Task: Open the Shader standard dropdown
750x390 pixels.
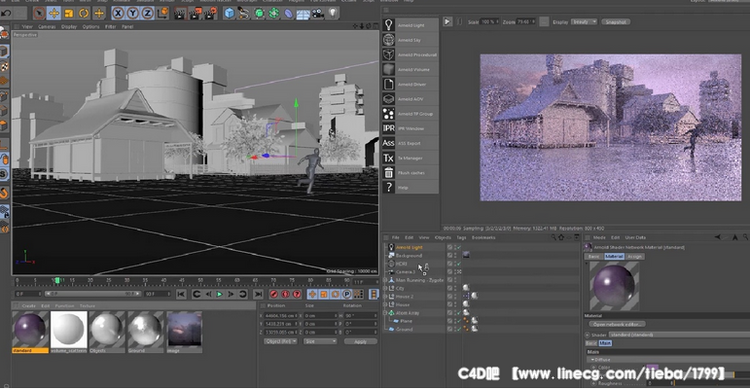Action: 679,334
